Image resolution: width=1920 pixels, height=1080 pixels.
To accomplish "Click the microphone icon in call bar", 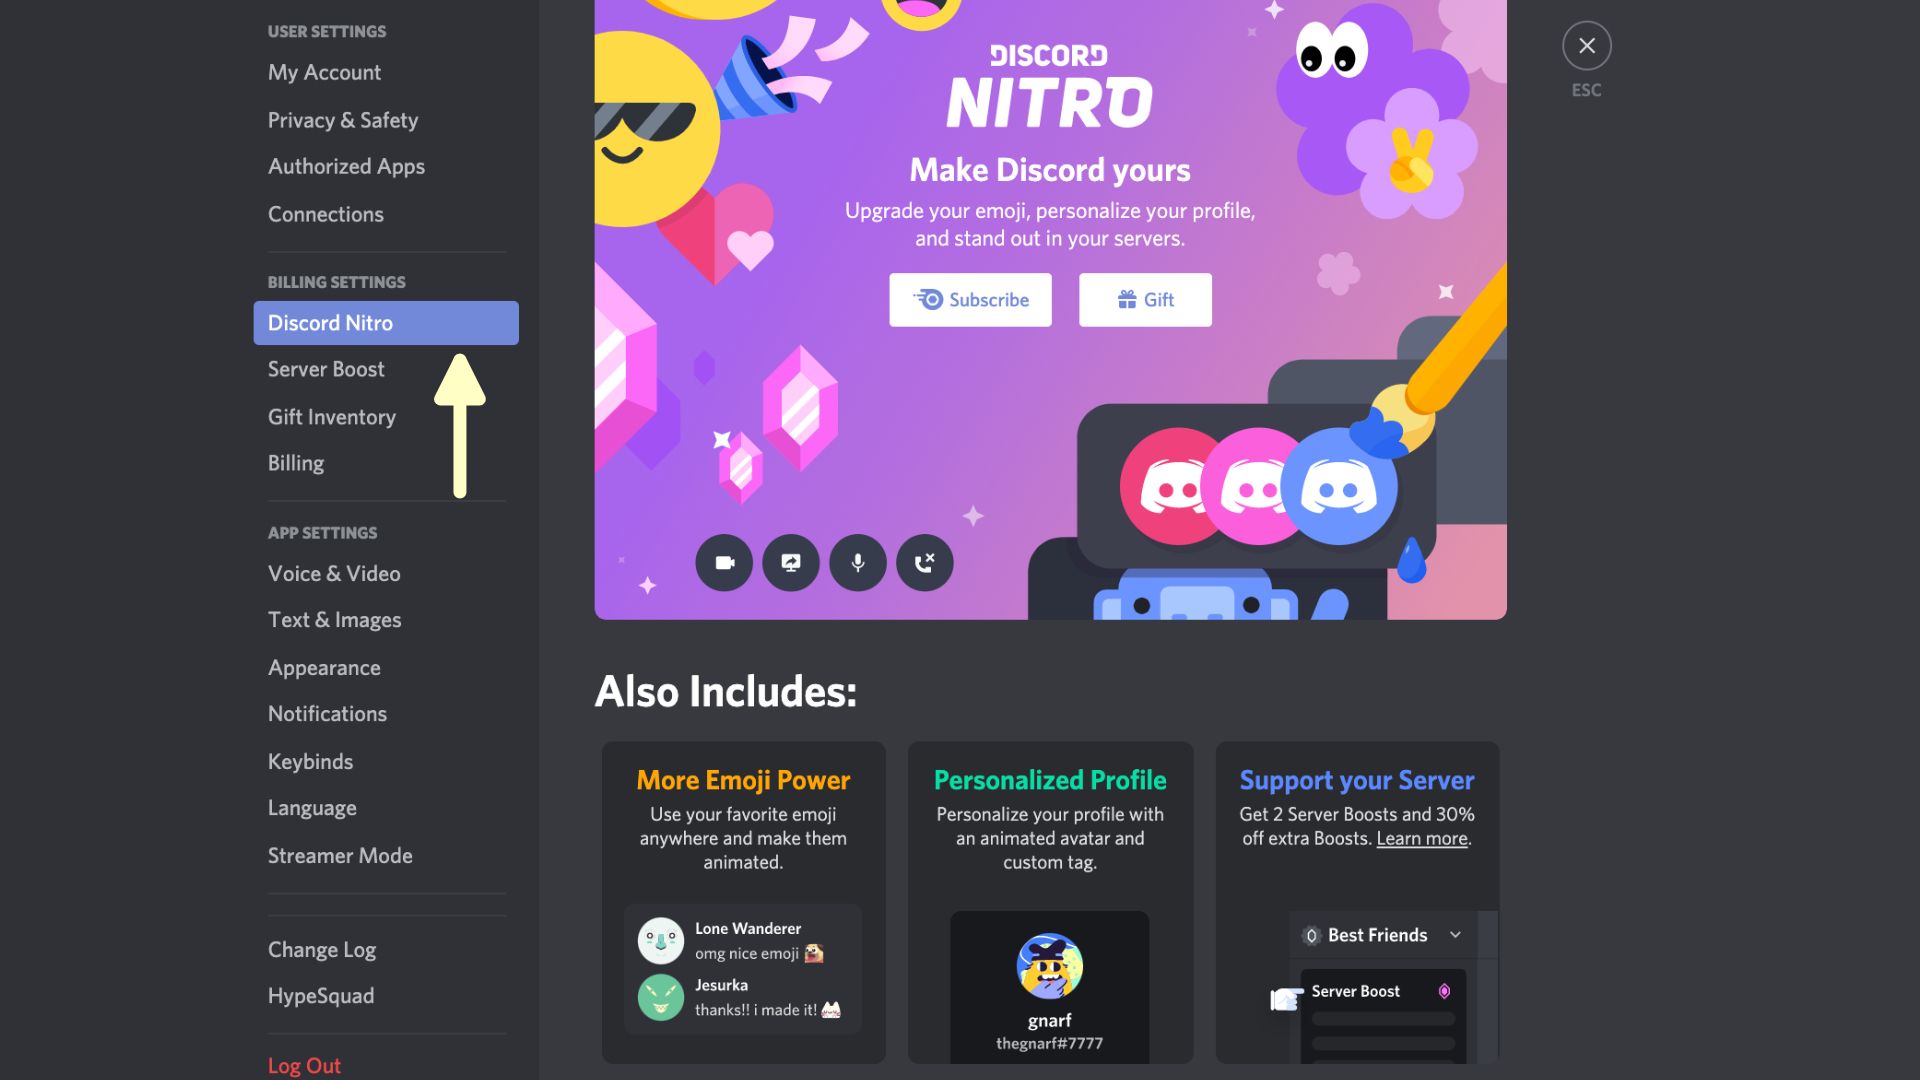I will click(857, 562).
